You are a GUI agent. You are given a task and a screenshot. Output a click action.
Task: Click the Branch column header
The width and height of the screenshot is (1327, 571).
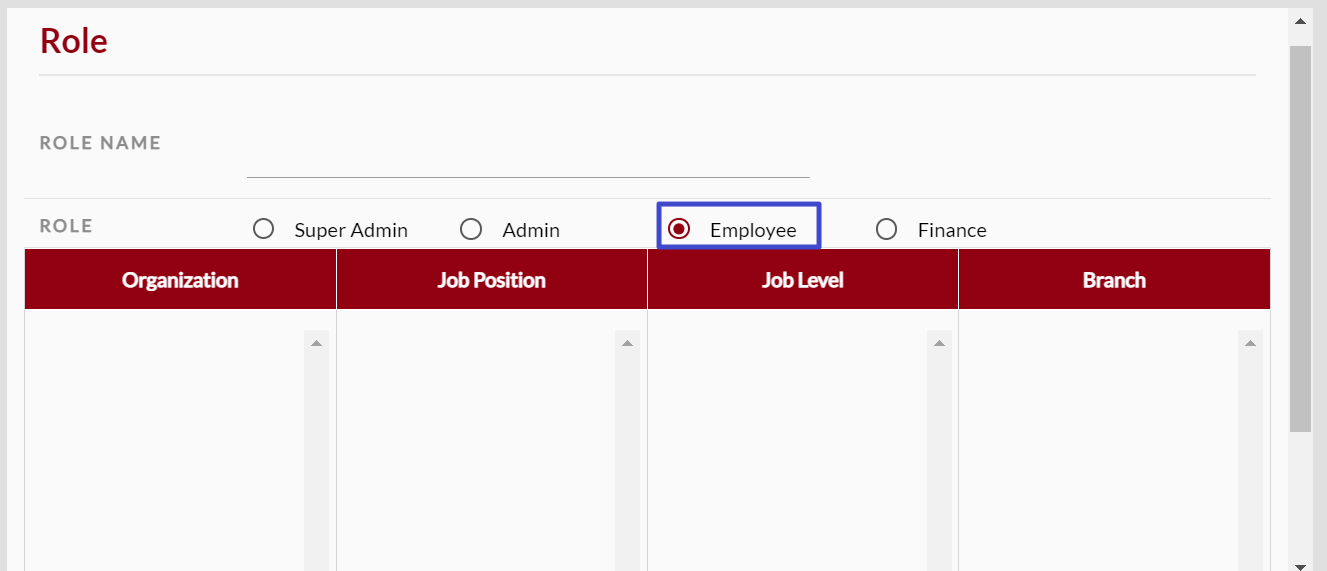coord(1114,280)
